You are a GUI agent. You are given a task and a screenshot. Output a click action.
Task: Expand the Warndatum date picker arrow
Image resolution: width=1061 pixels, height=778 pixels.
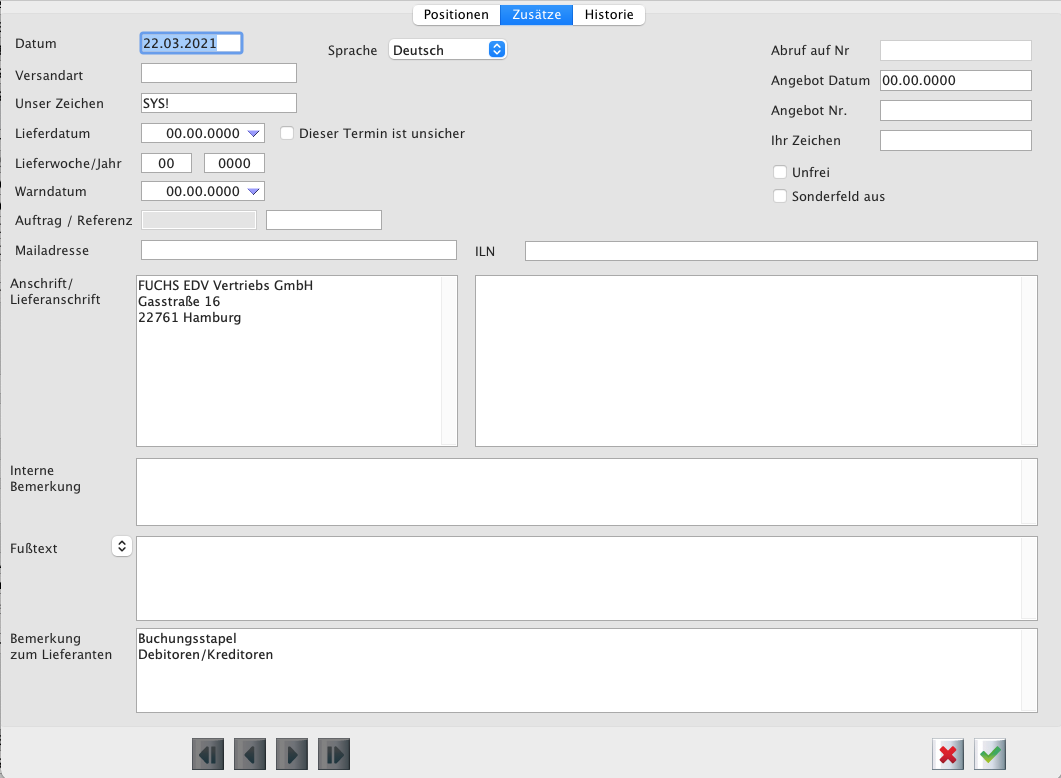click(253, 191)
